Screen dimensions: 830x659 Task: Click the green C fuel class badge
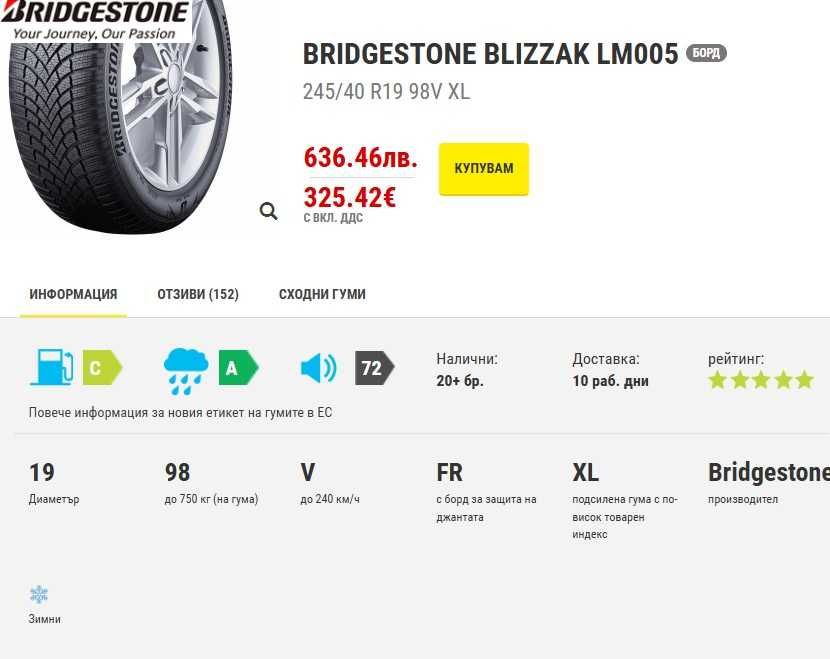click(100, 368)
